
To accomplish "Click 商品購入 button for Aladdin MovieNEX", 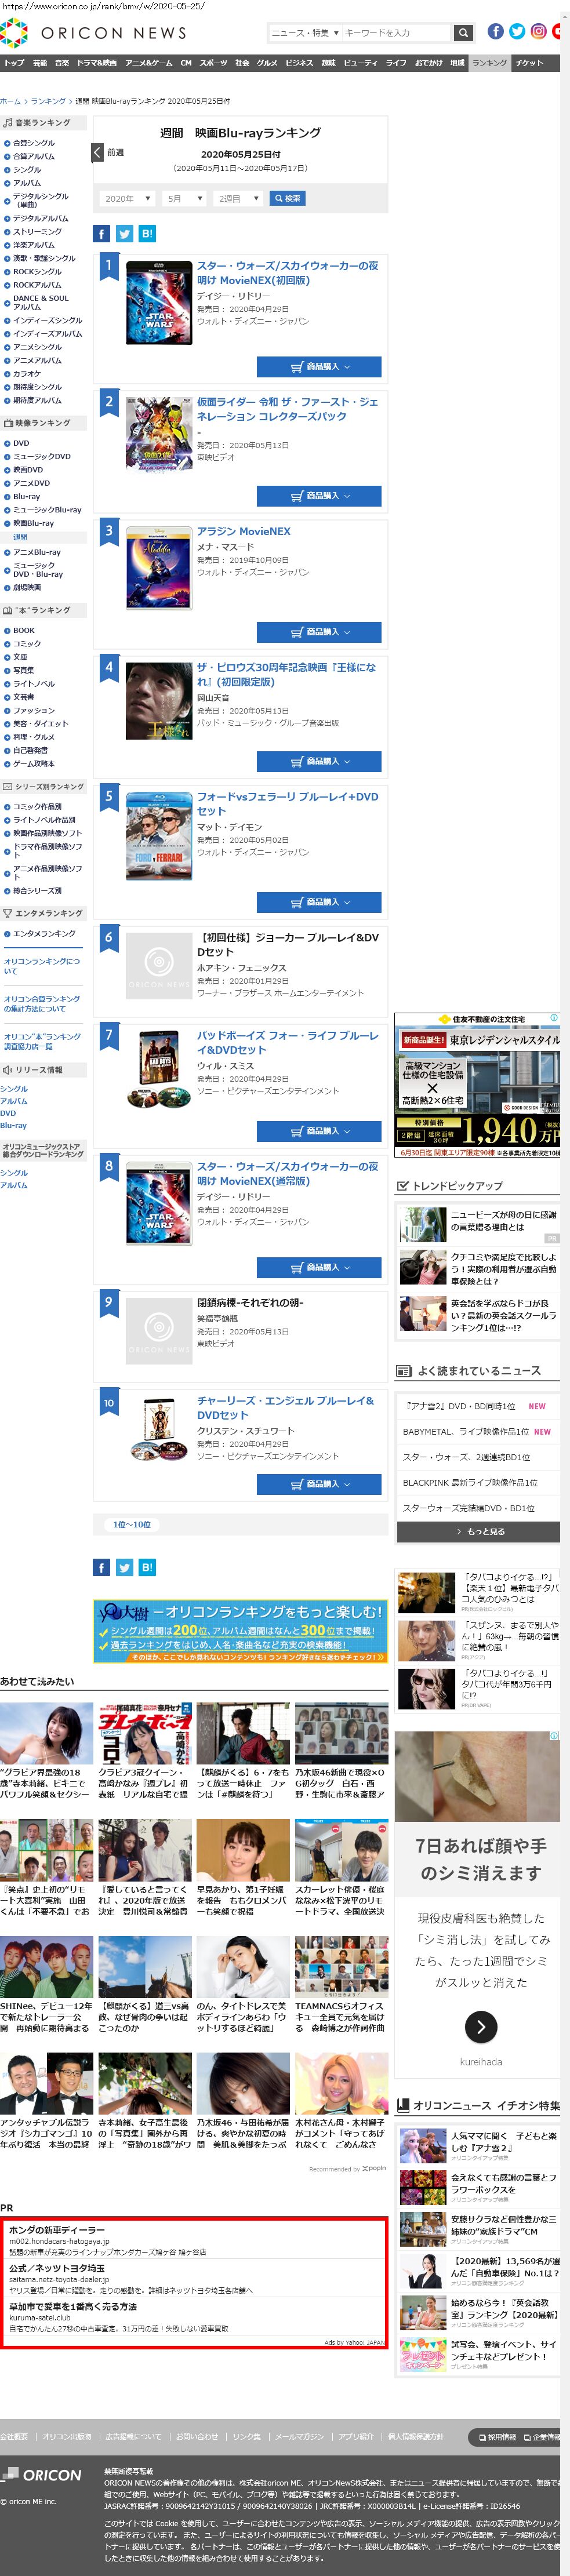I will point(319,632).
